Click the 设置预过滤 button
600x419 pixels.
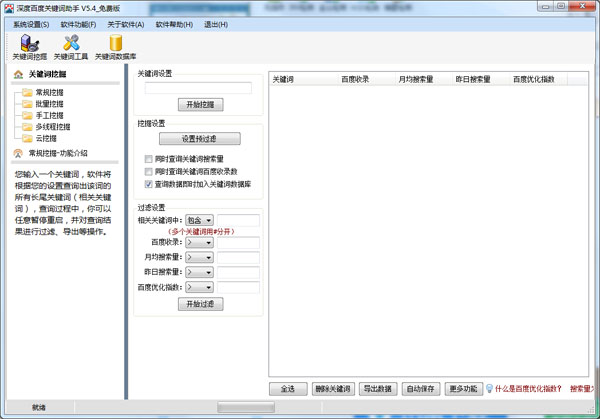pos(200,139)
